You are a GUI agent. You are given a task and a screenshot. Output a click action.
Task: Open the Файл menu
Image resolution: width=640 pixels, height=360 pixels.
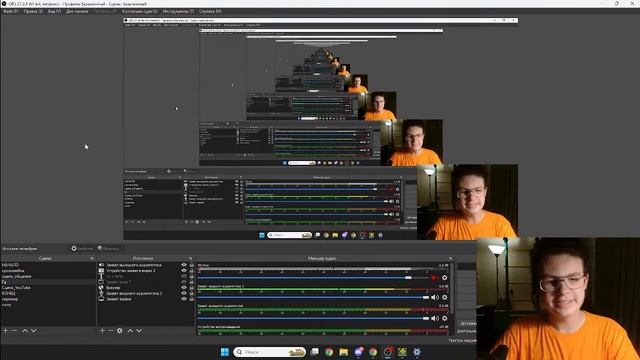pyautogui.click(x=11, y=11)
